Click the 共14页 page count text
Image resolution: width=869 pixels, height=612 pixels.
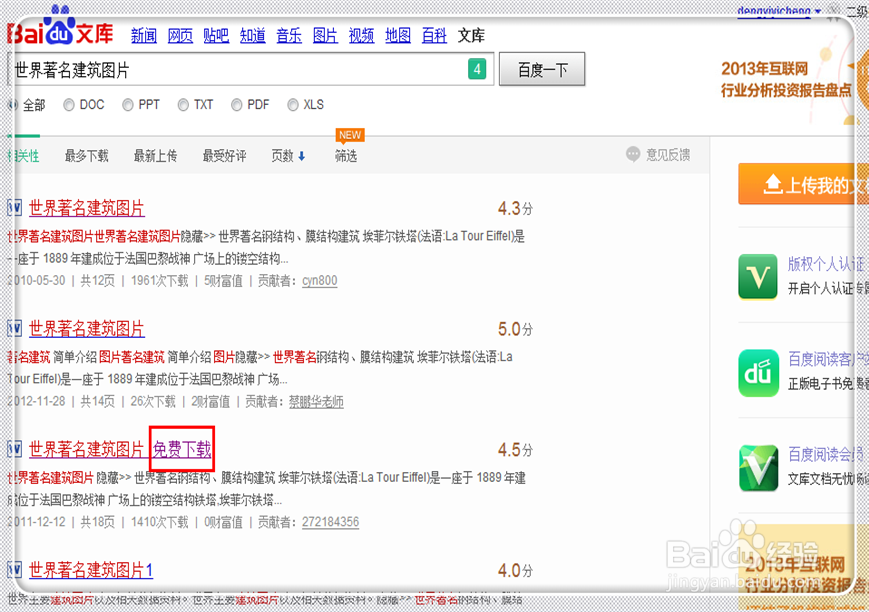tap(98, 402)
